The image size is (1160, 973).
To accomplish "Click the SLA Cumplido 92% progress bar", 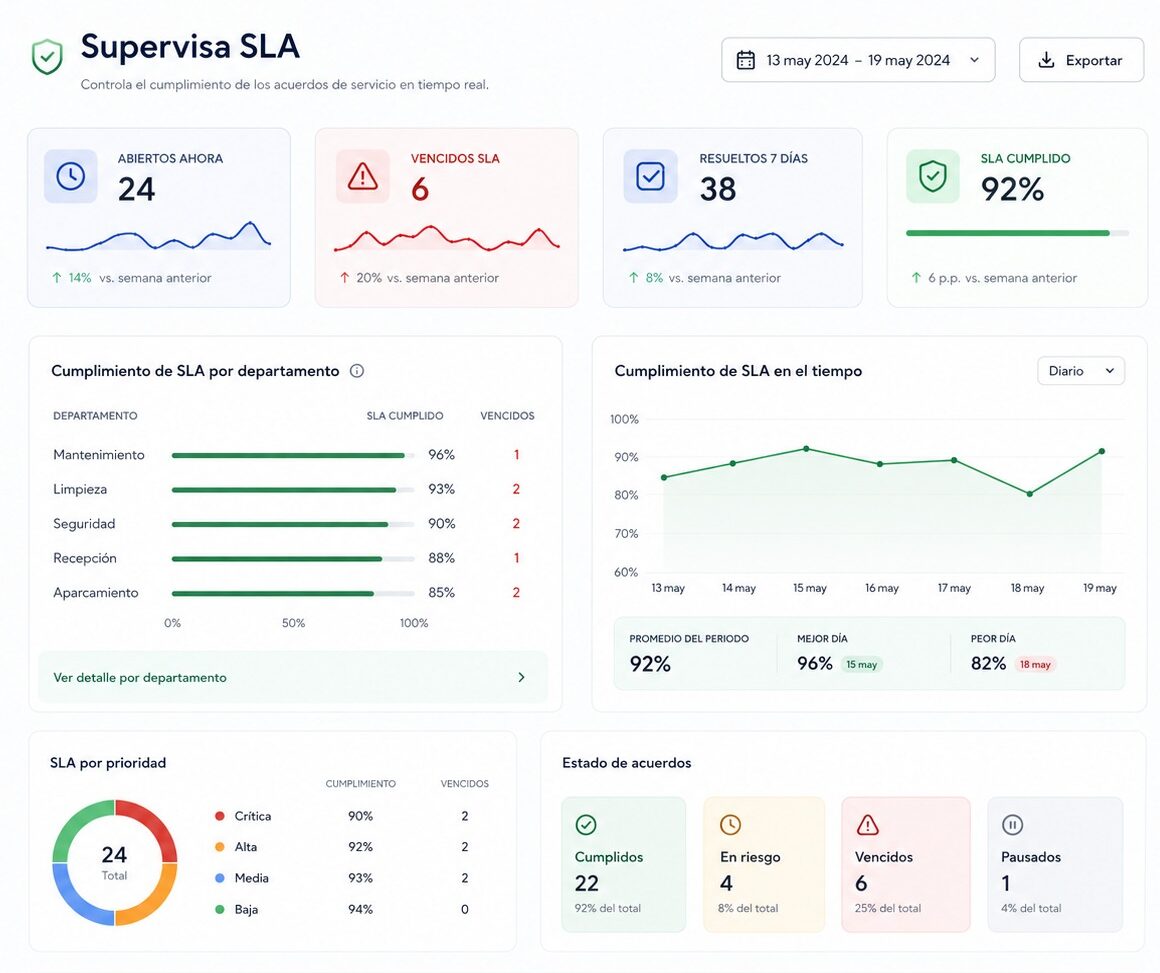I will click(x=1017, y=233).
